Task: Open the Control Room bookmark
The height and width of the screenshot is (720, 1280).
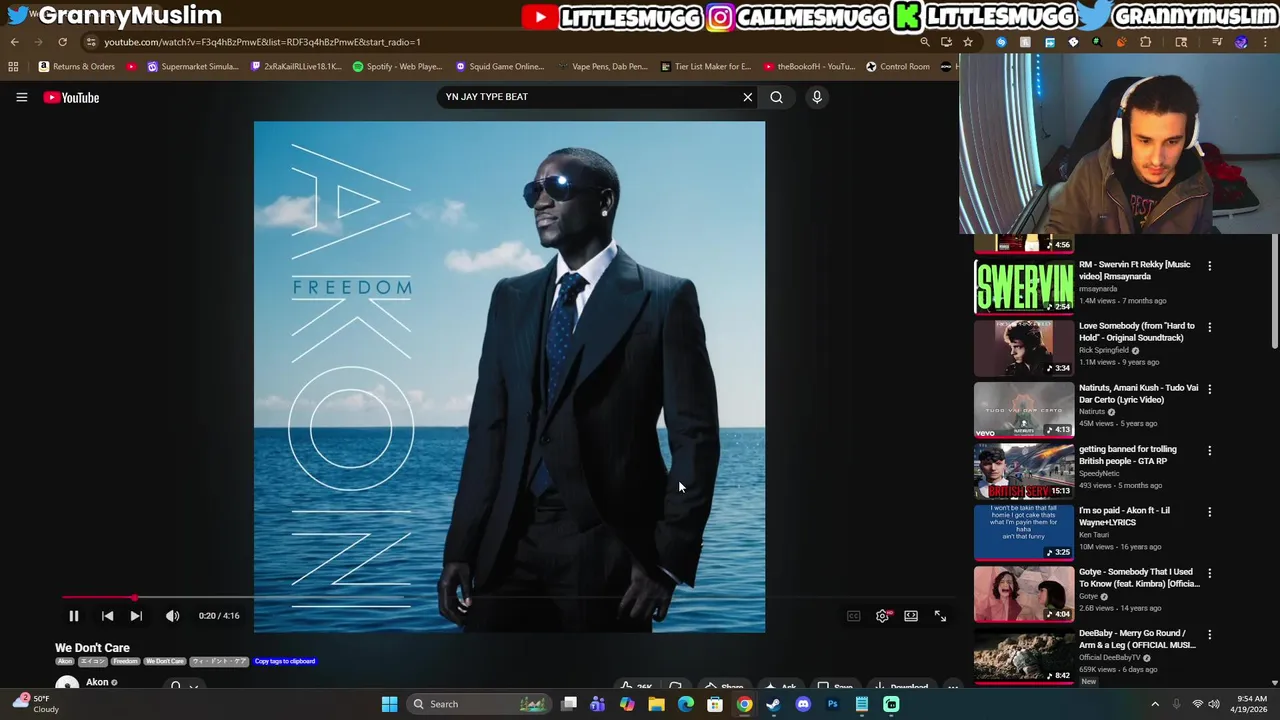Action: (x=898, y=67)
